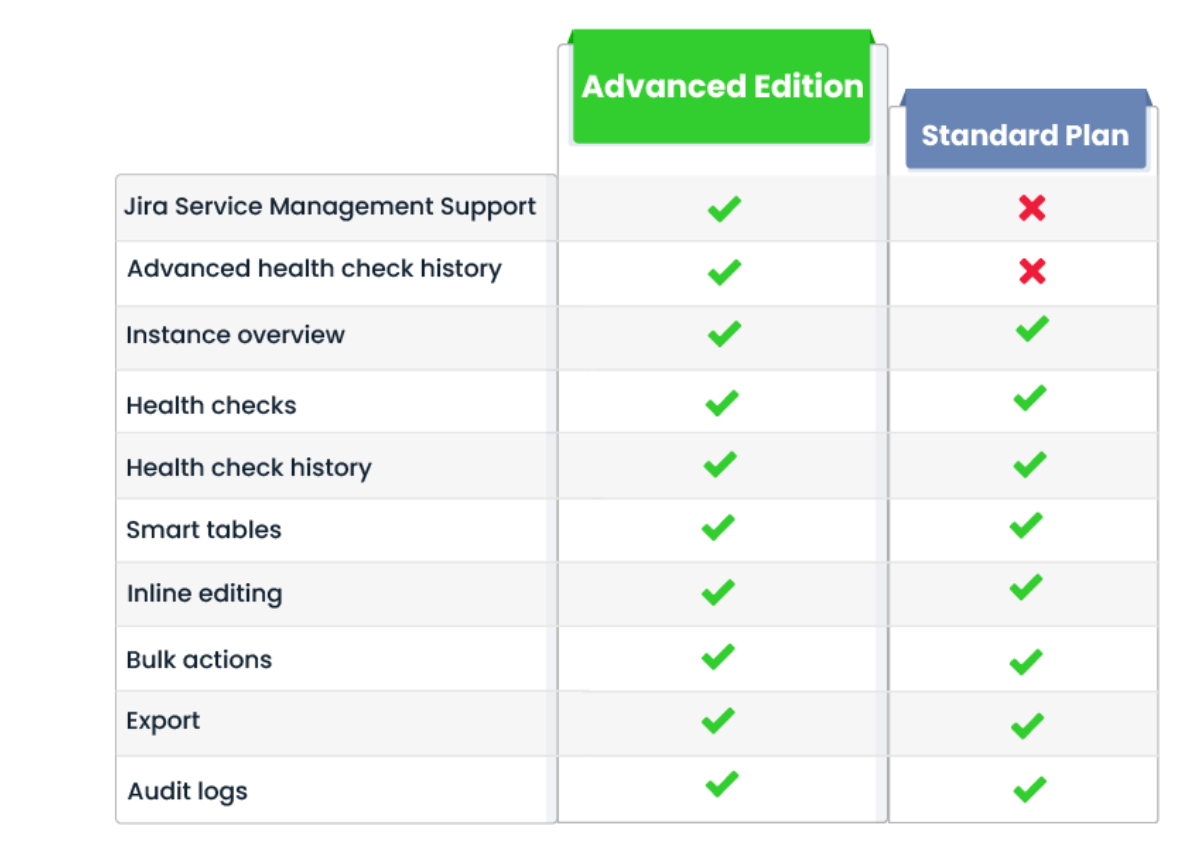The width and height of the screenshot is (1198, 852).
Task: Click Advanced Edition checkmark for Advanced health check history
Action: pyautogui.click(x=724, y=272)
